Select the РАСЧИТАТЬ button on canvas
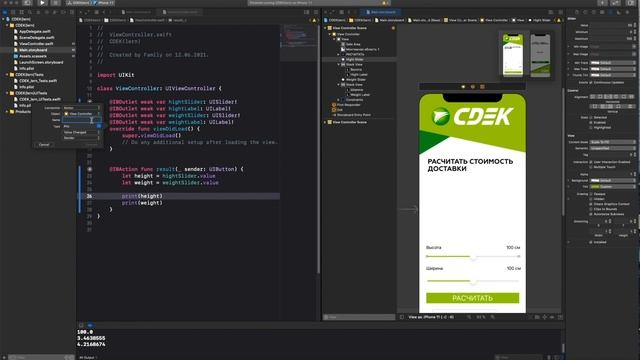This screenshot has height=360, width=640. tap(473, 298)
